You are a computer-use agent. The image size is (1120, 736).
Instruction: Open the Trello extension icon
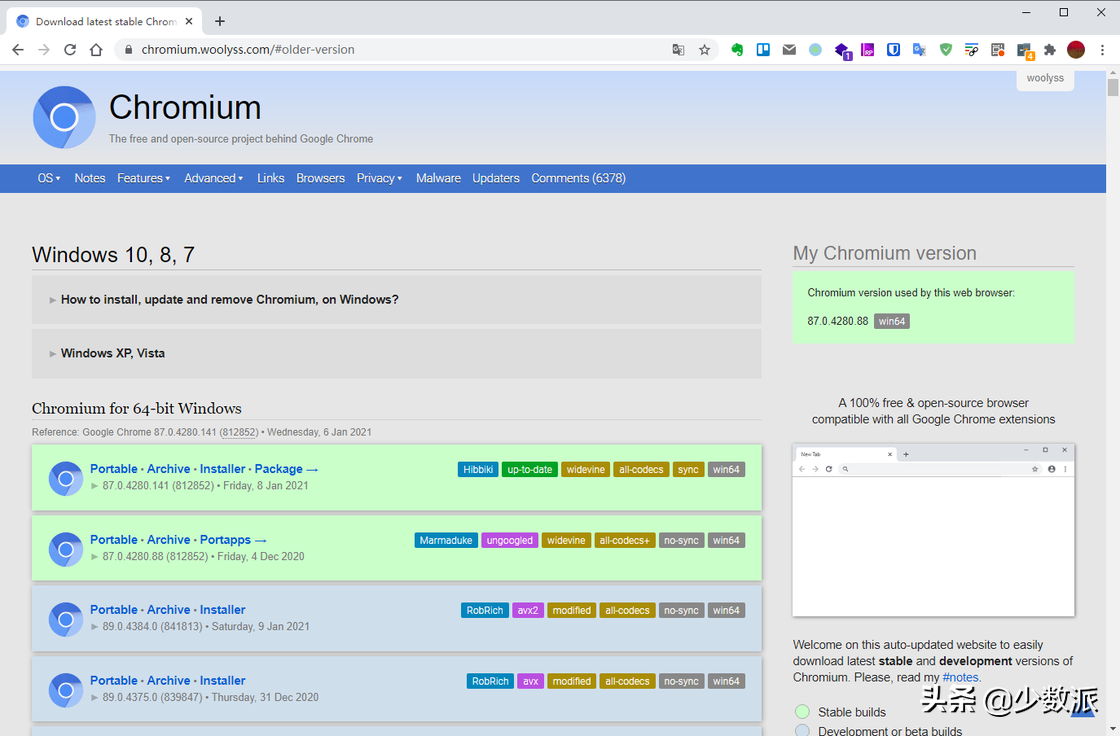[763, 50]
